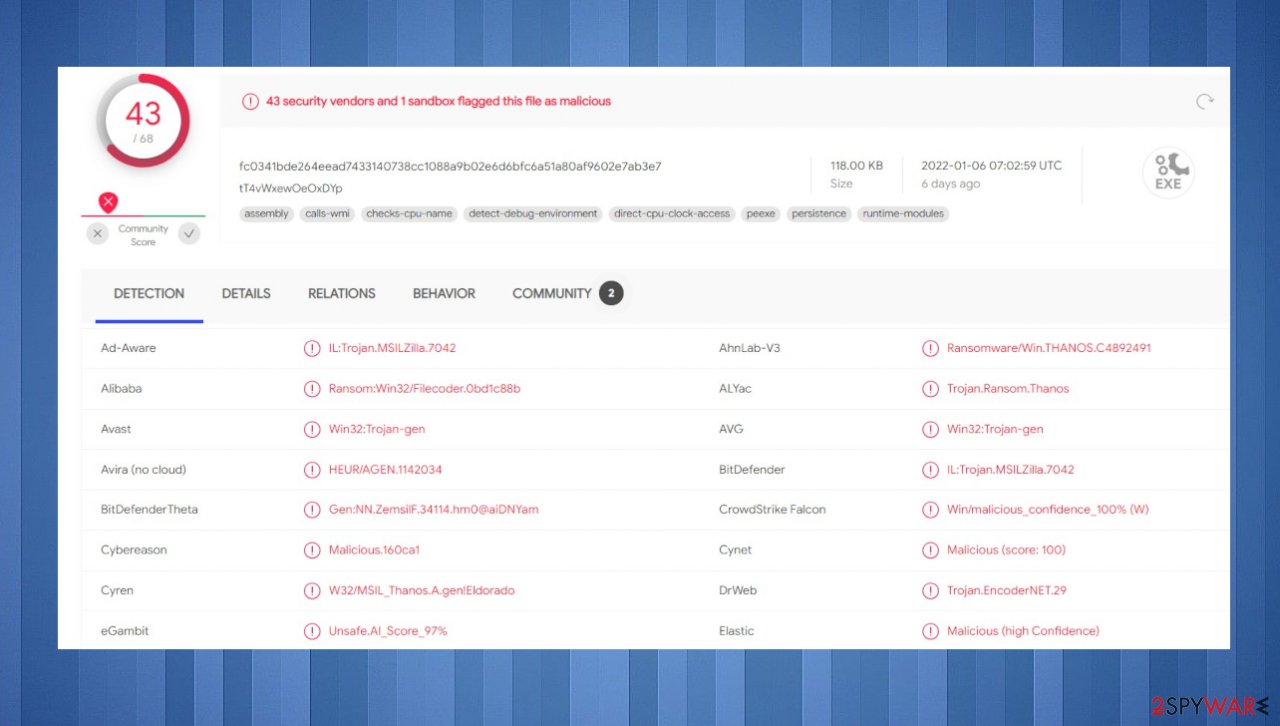Click the community score downvote X button
The image size is (1280, 726).
pyautogui.click(x=97, y=234)
